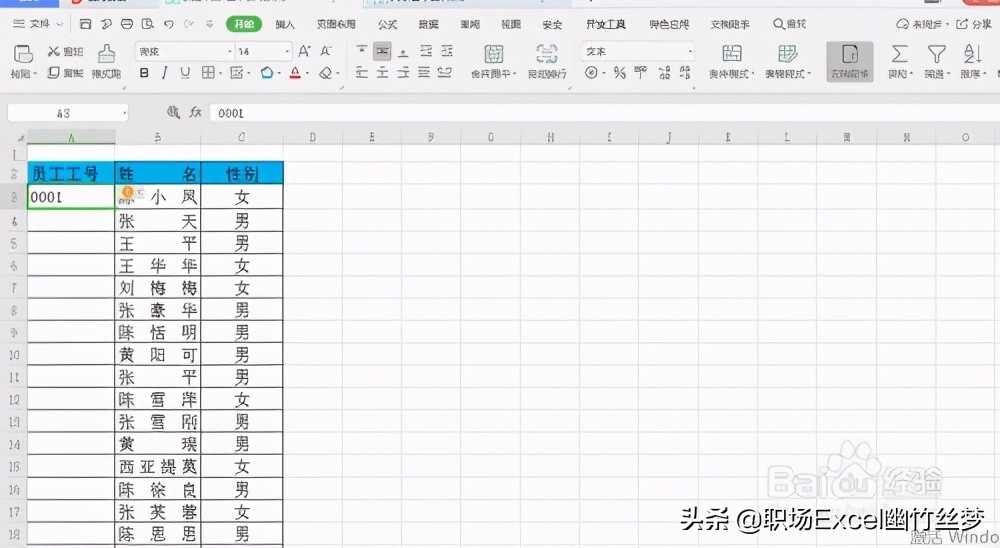The image size is (1000, 548).
Task: Click the percent style icon
Action: click(x=619, y=73)
